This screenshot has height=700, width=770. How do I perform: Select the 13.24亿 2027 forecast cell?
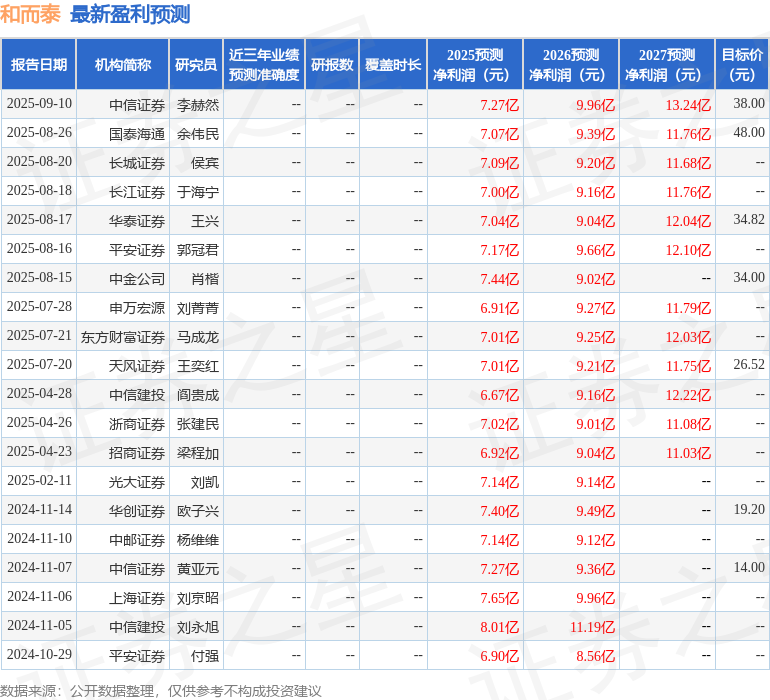tap(688, 105)
